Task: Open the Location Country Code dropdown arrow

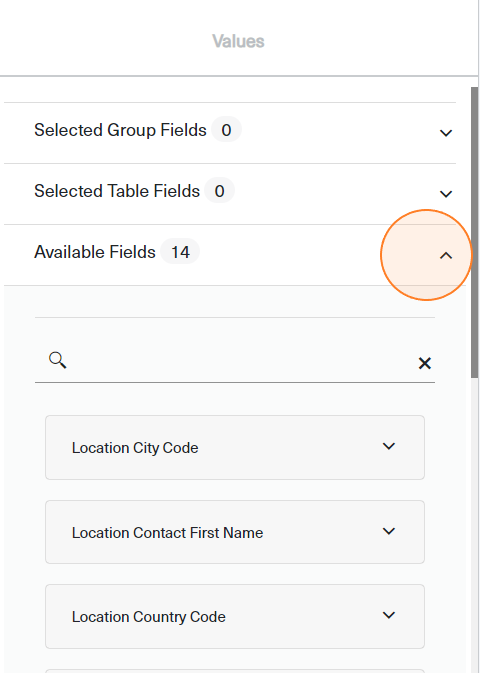Action: click(389, 615)
